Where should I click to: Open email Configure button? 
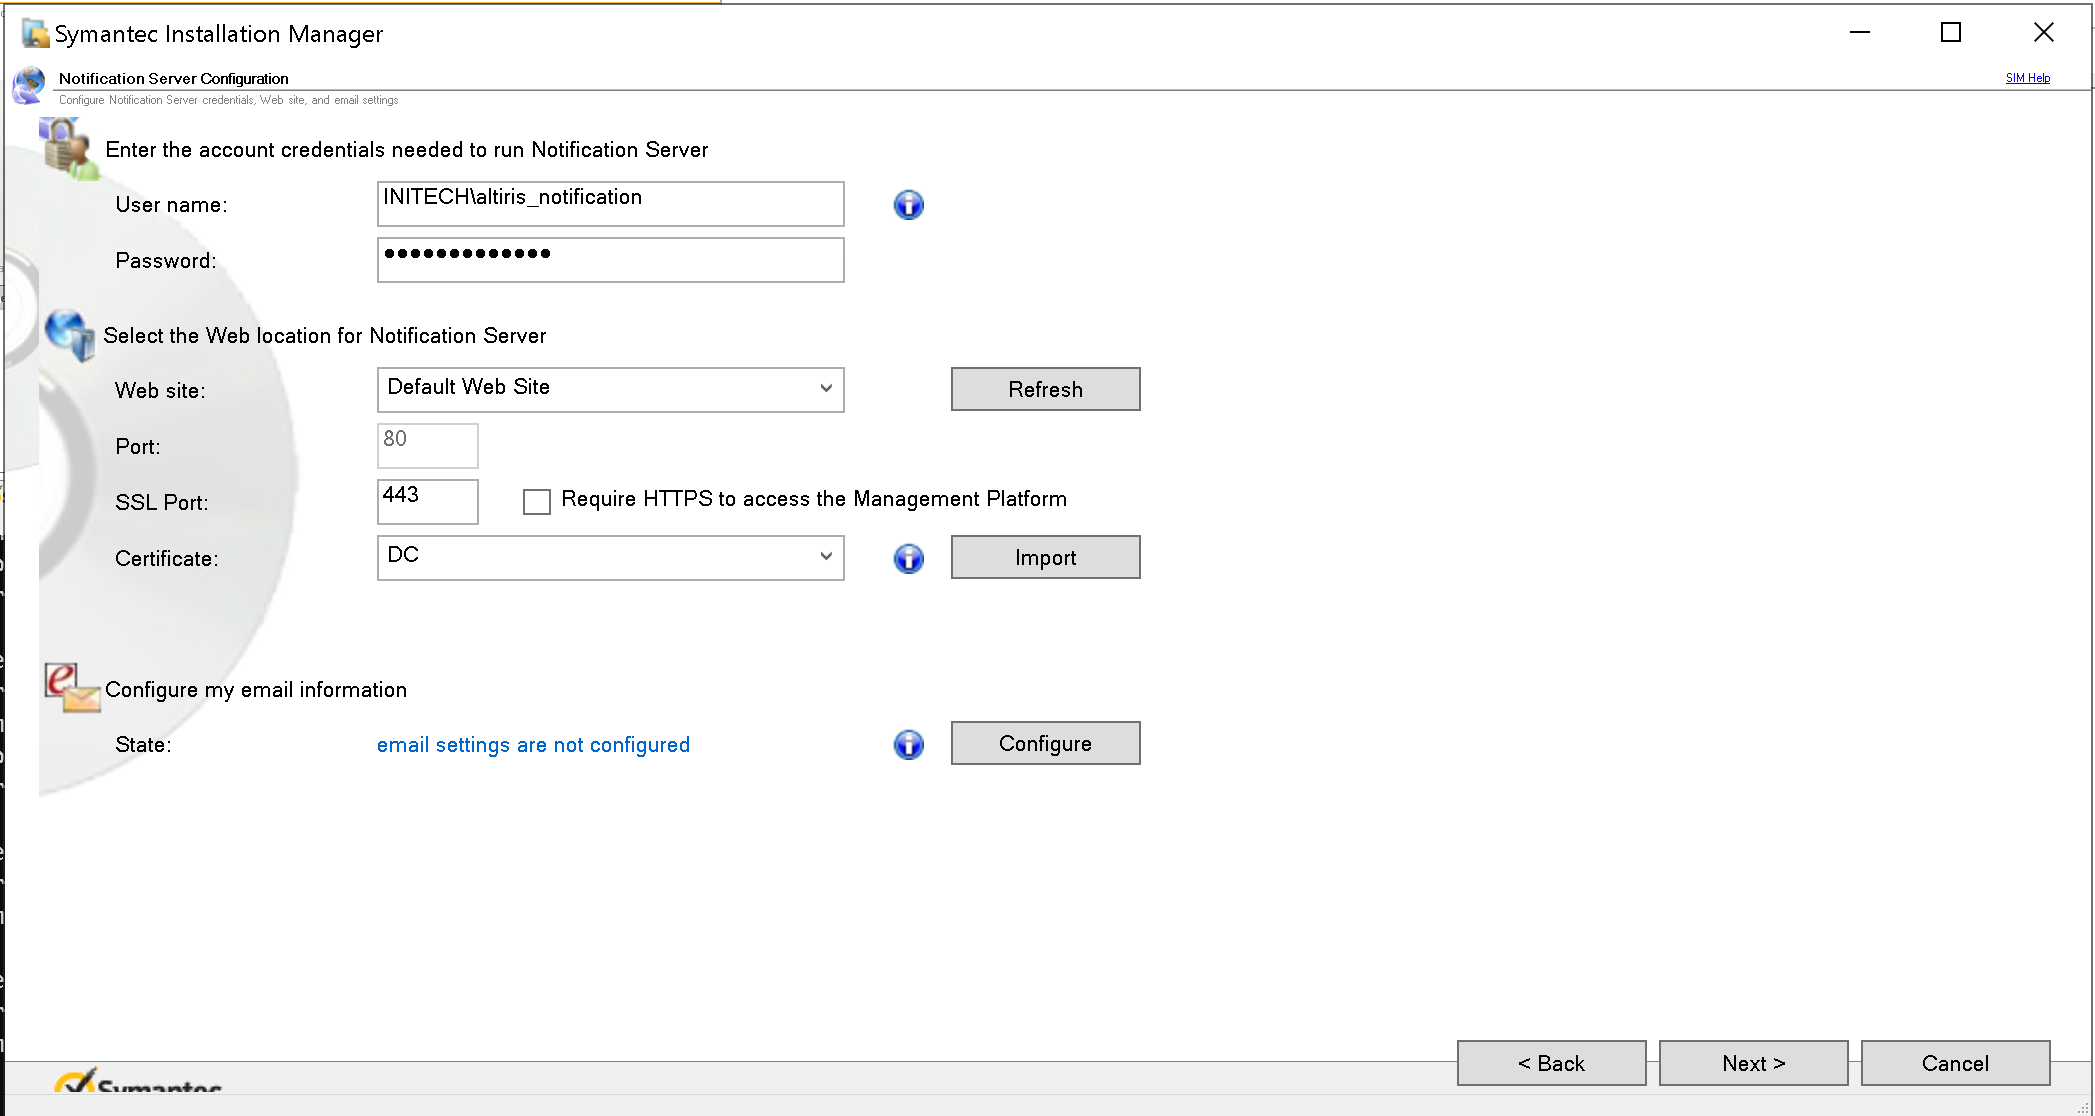(x=1045, y=743)
